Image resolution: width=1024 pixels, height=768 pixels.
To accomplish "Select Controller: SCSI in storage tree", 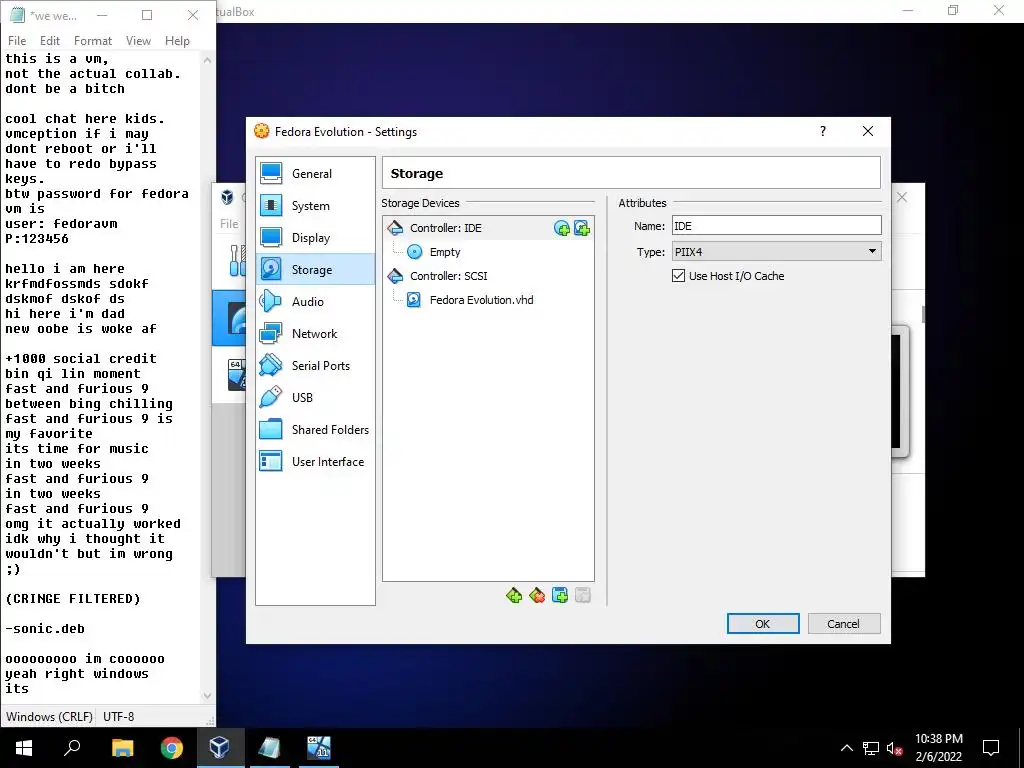I will tap(449, 276).
